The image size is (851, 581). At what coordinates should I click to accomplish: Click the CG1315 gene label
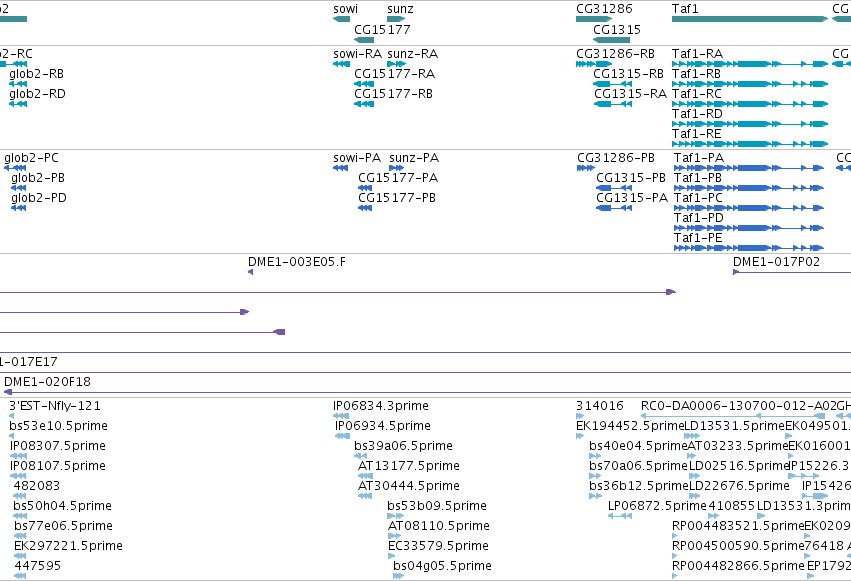click(x=617, y=29)
